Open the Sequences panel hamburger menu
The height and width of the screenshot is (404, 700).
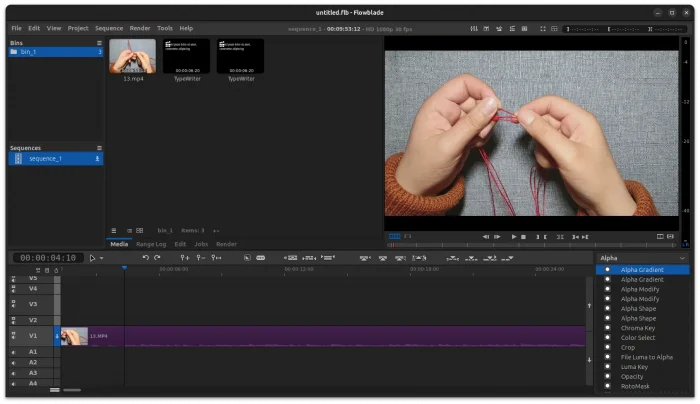pyautogui.click(x=99, y=148)
